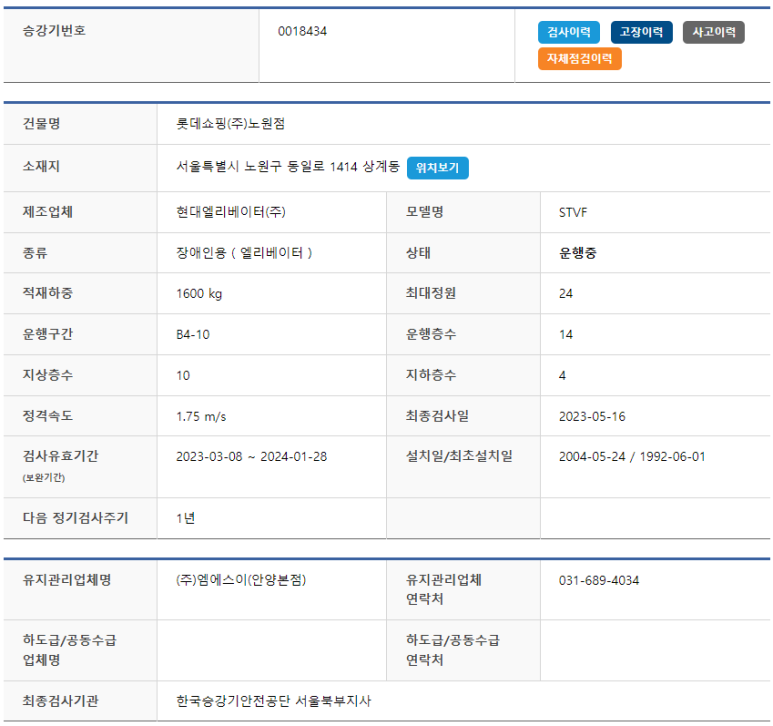Select maintenance contact 031-689-4034
This screenshot has height=726, width=773.
click(x=598, y=581)
